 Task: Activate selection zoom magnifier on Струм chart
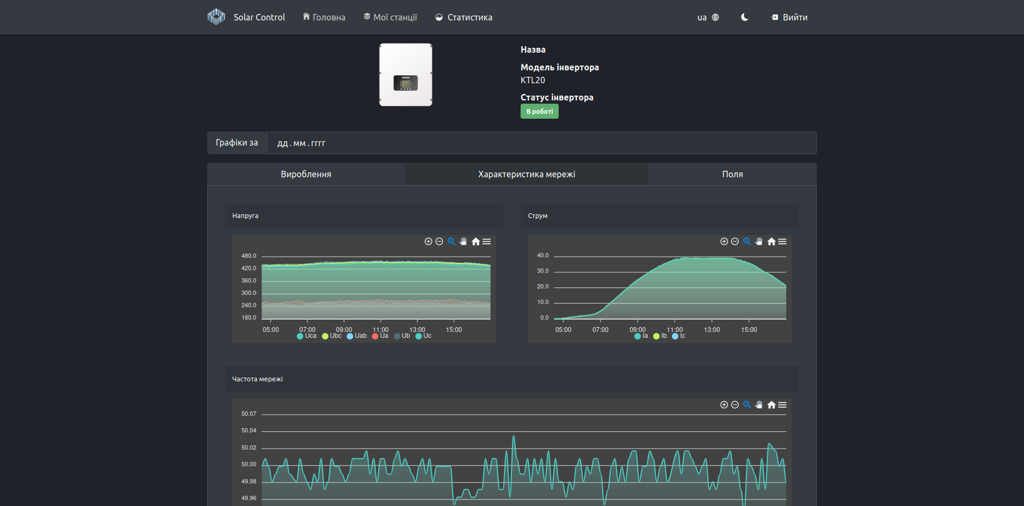(747, 241)
